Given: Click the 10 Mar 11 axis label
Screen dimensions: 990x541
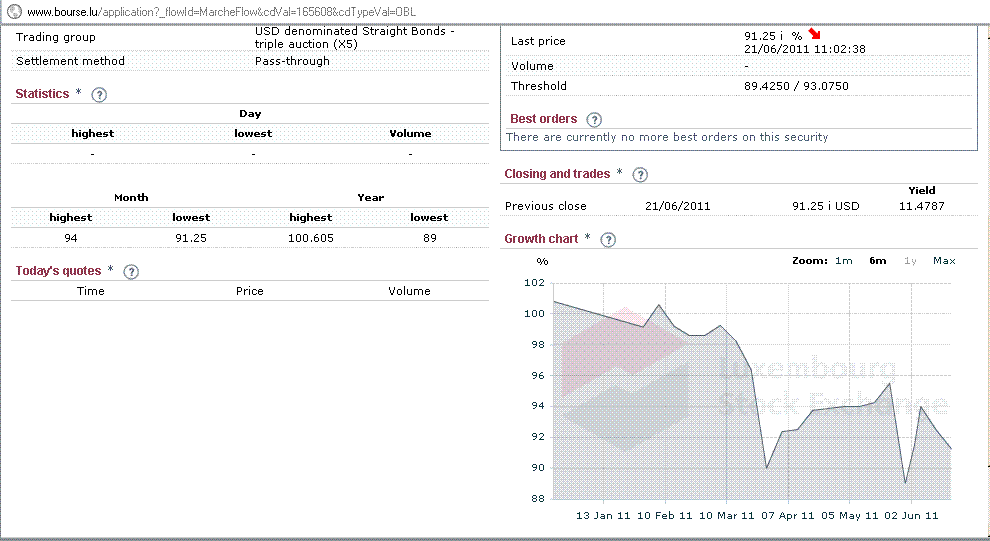Looking at the screenshot, I should coord(726,516).
